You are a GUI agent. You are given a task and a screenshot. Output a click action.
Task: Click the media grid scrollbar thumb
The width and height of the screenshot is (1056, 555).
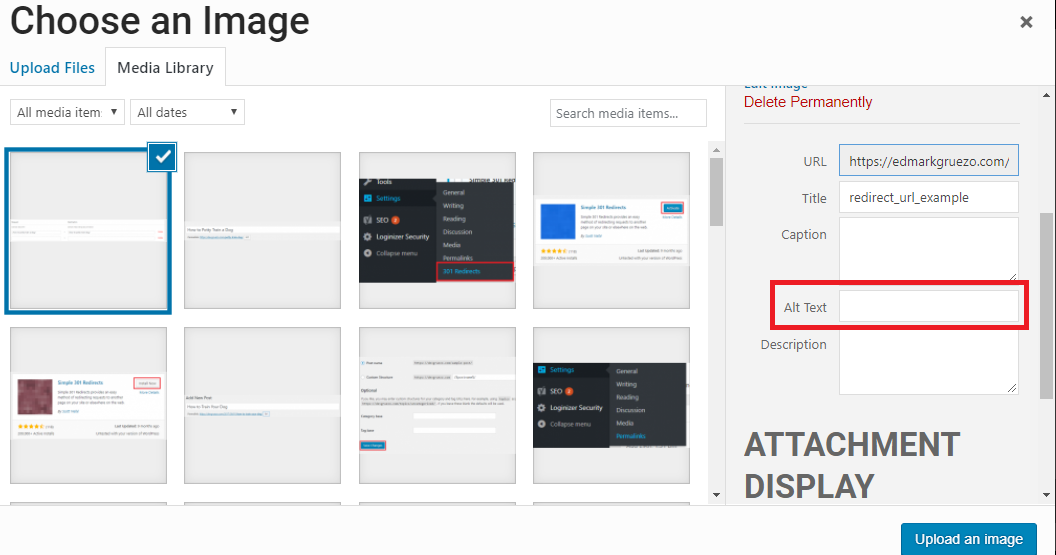[x=716, y=192]
